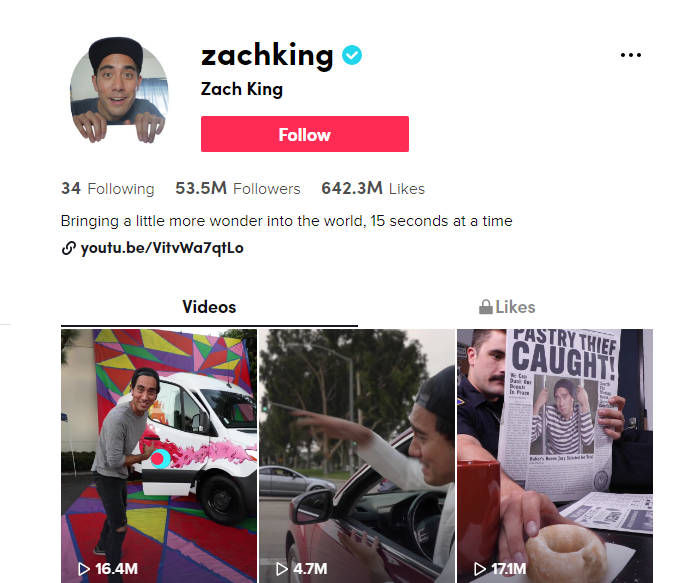Follow the zachking account
This screenshot has height=583, width=698.
coord(305,134)
